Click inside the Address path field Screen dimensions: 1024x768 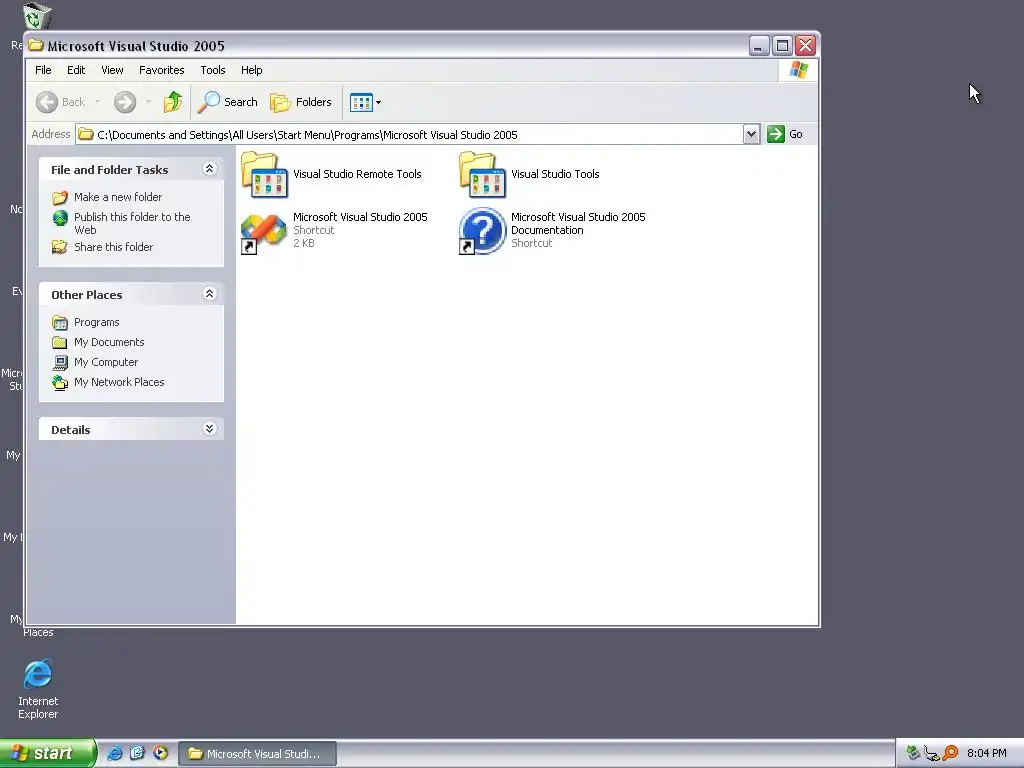(x=409, y=135)
